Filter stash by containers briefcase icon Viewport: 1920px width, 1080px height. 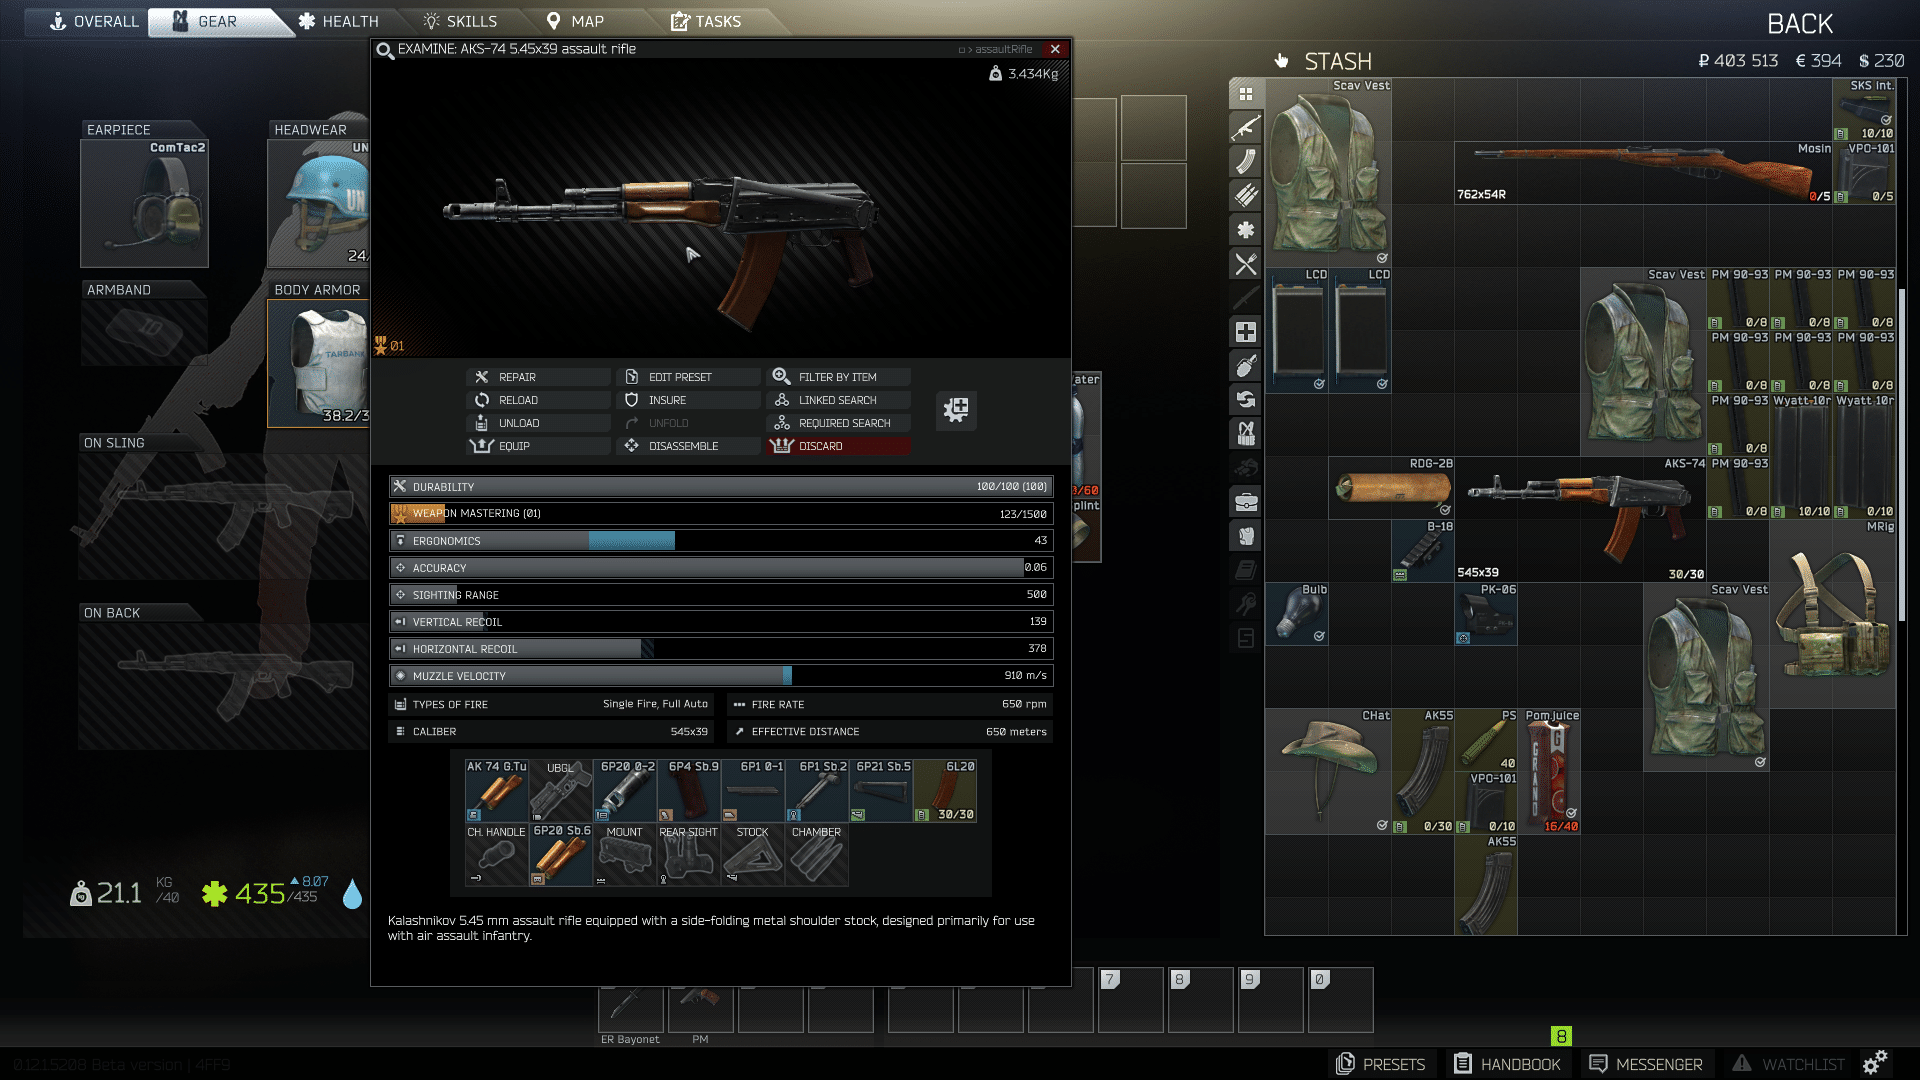(x=1245, y=502)
